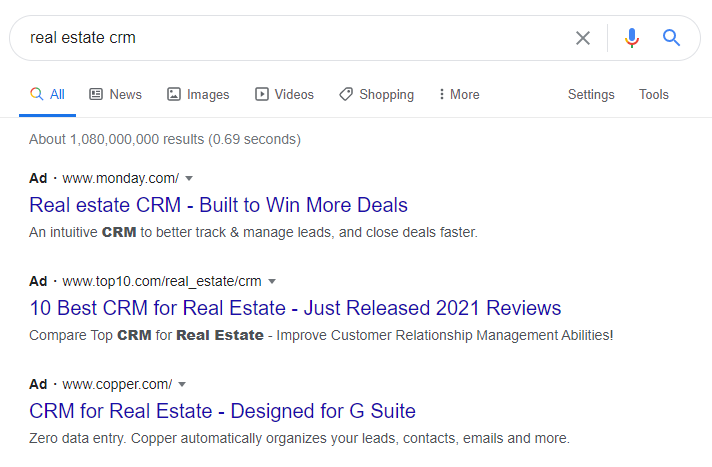Clear search text with the X icon
The width and height of the screenshot is (712, 467).
583,38
